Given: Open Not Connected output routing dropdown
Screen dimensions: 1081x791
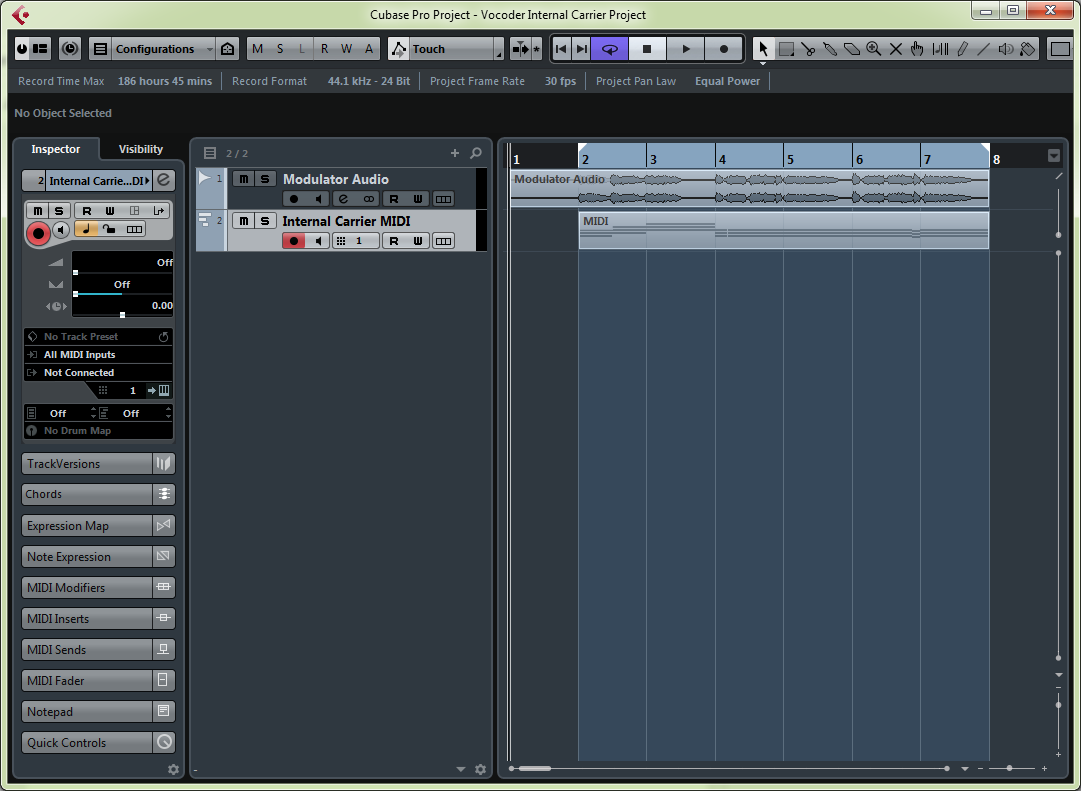Looking at the screenshot, I should click(x=99, y=372).
